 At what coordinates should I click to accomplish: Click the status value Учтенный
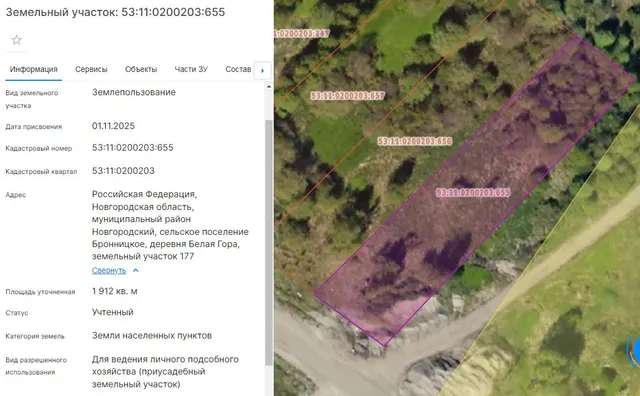pyautogui.click(x=113, y=312)
